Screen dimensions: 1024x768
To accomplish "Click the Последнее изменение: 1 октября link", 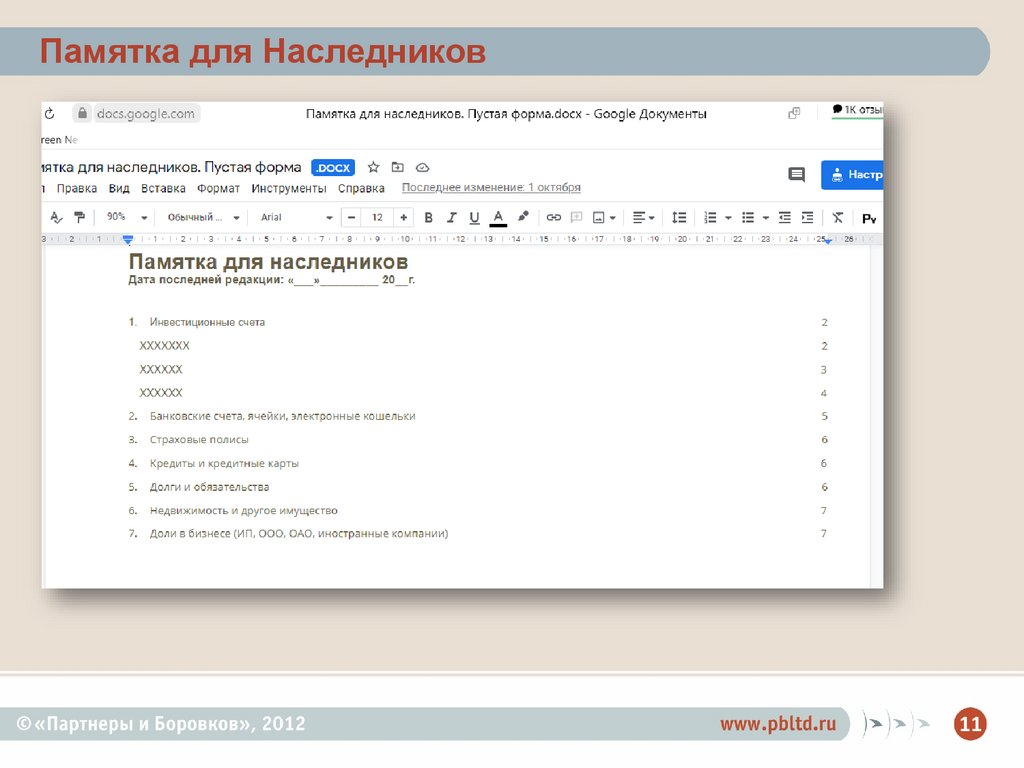I will click(x=491, y=187).
